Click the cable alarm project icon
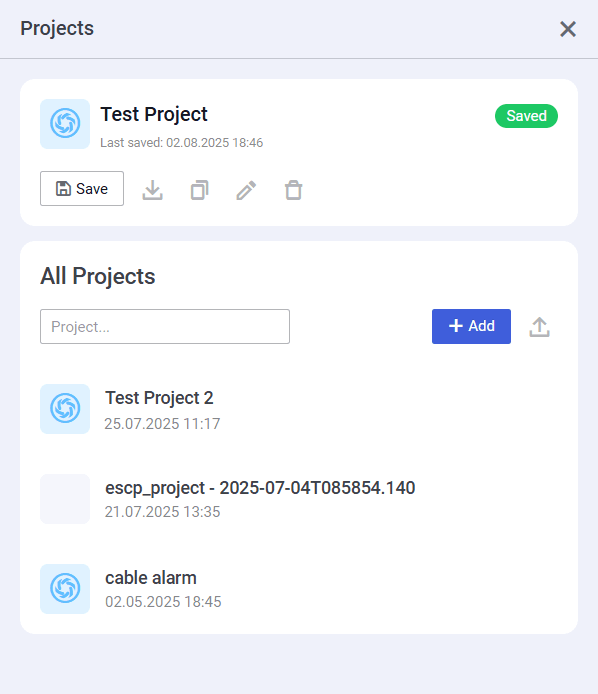Screen dimensions: 598x694 click(x=65, y=589)
